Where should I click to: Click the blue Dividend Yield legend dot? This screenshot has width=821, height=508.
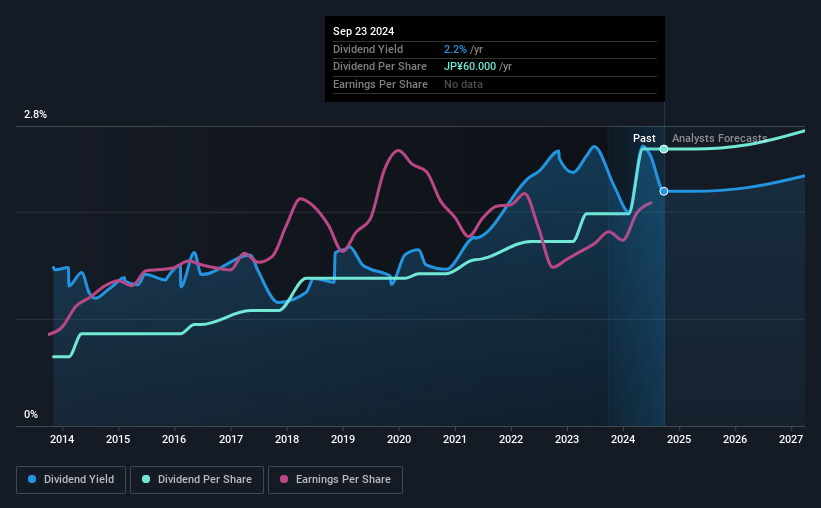tap(32, 479)
